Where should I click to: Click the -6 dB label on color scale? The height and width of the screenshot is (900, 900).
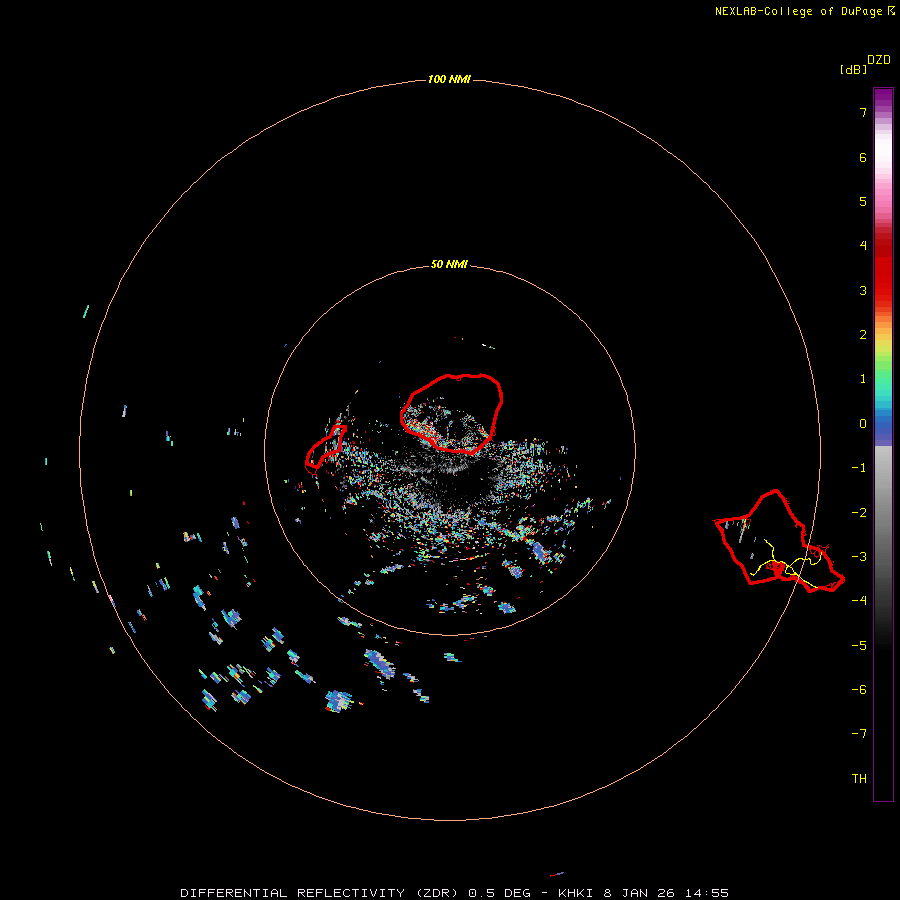859,690
